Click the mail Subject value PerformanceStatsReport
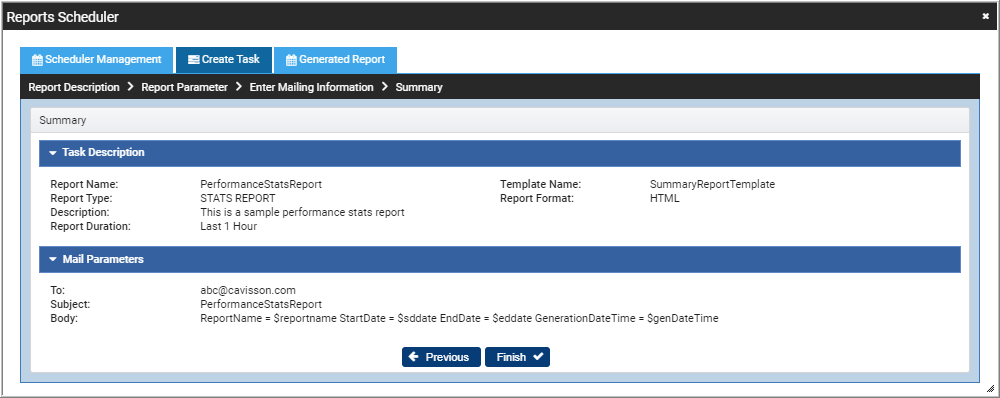 [261, 304]
